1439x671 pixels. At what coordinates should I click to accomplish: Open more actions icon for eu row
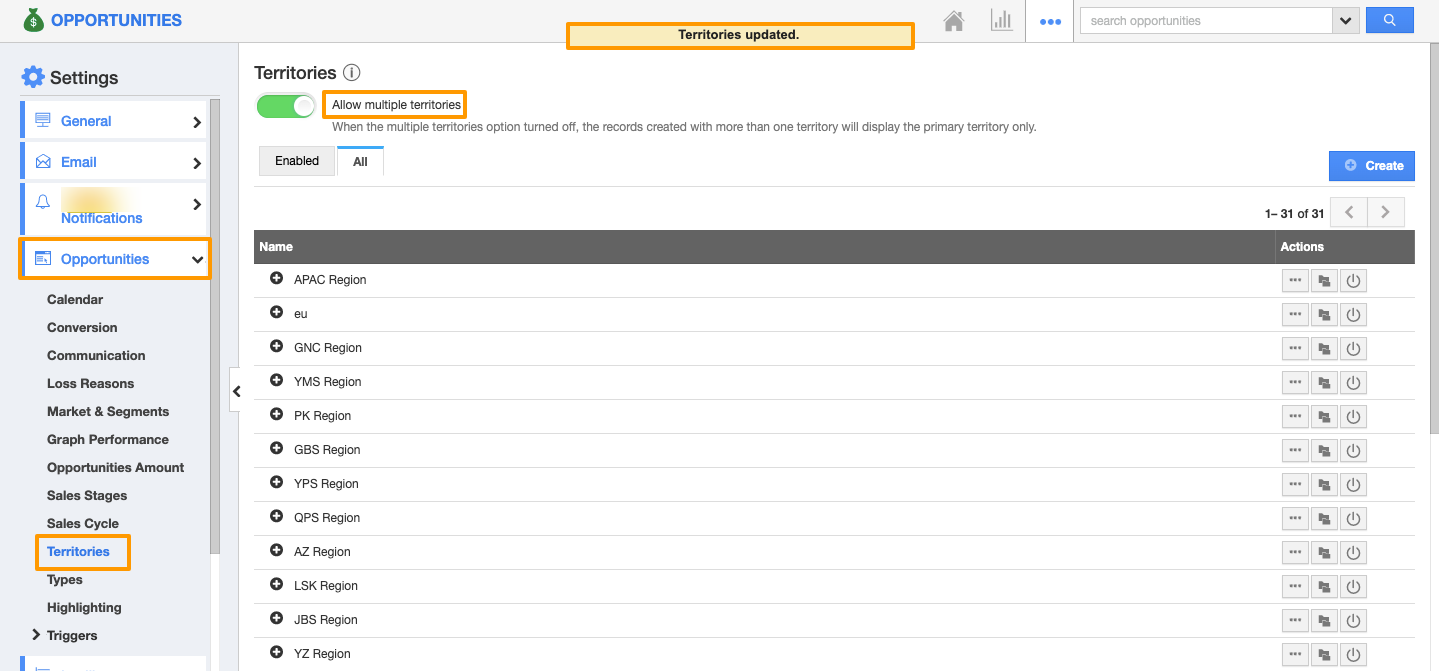(x=1295, y=315)
